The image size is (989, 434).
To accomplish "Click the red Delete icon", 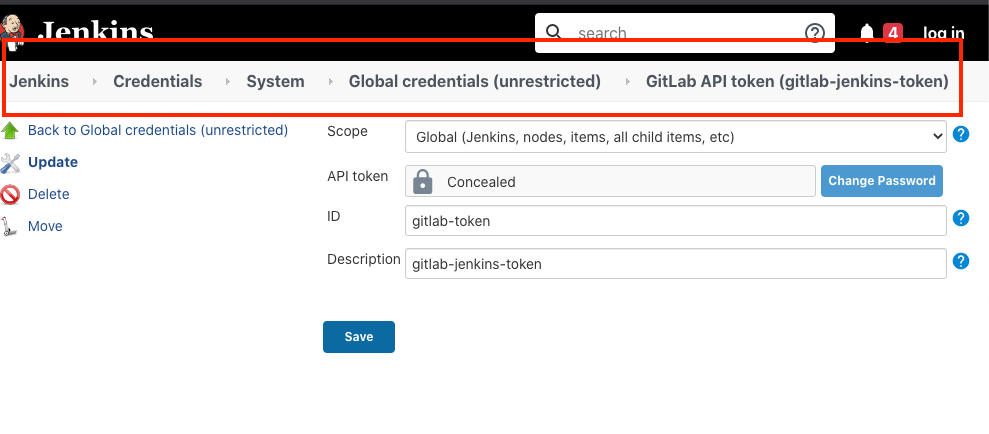I will coord(11,195).
